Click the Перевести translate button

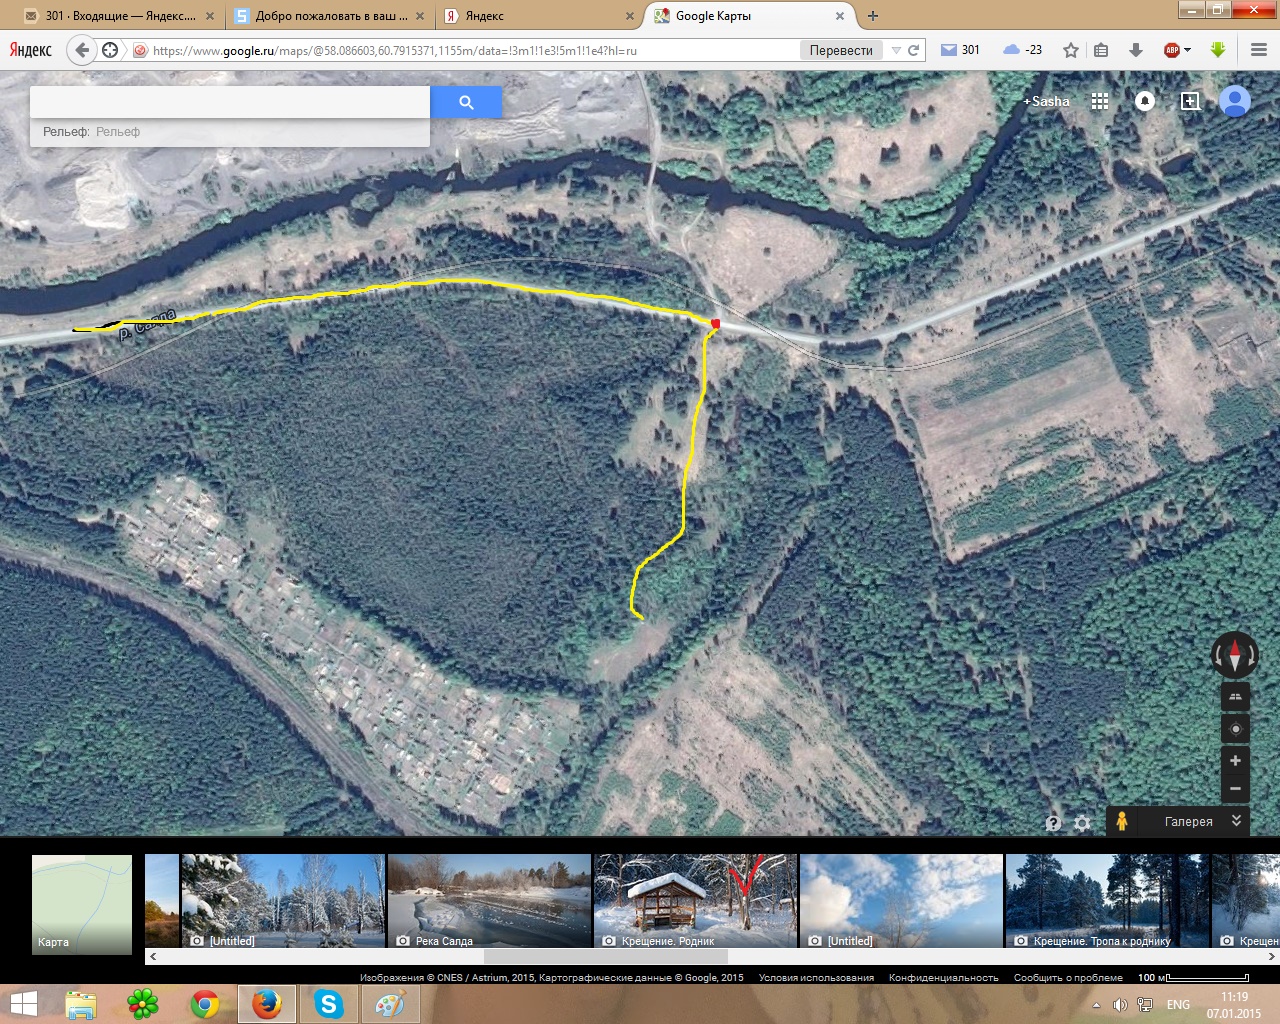841,50
